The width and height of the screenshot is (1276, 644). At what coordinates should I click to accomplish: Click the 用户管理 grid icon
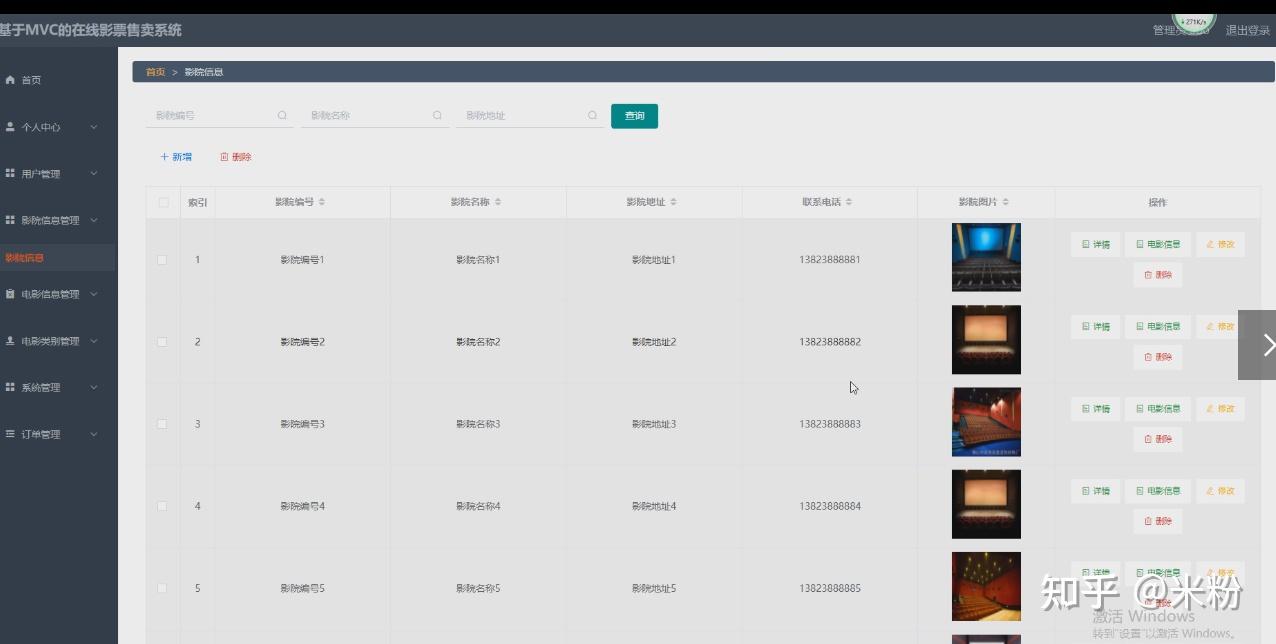pyautogui.click(x=10, y=173)
